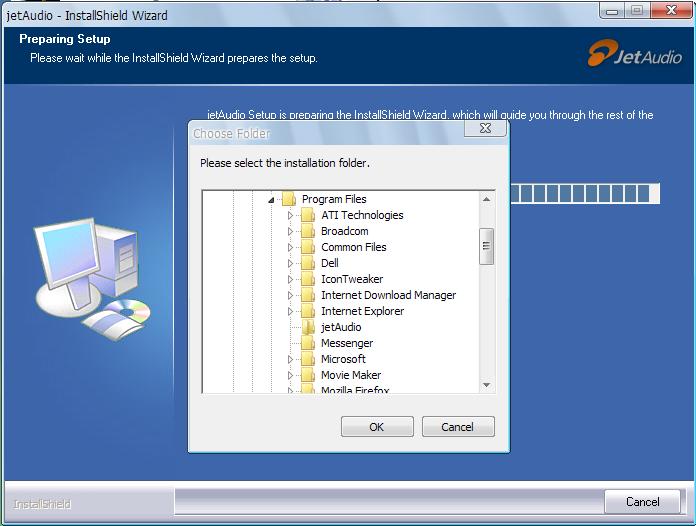Select the "Movie Maker" entry
The image size is (696, 526).
tap(351, 375)
